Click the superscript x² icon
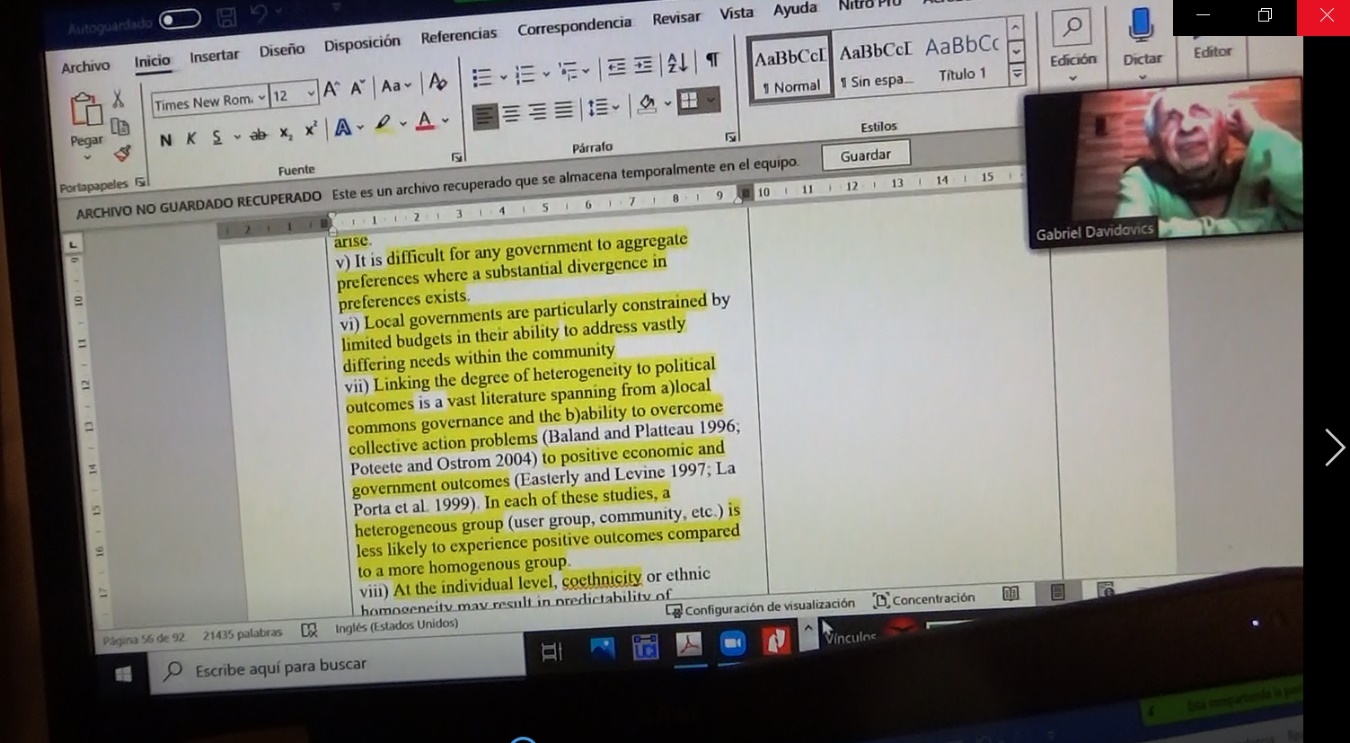 (x=311, y=130)
